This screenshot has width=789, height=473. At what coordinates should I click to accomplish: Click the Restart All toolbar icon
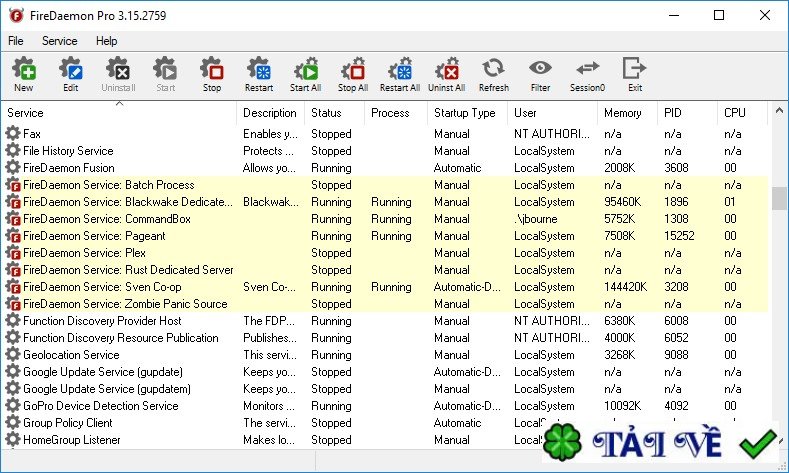(x=400, y=68)
